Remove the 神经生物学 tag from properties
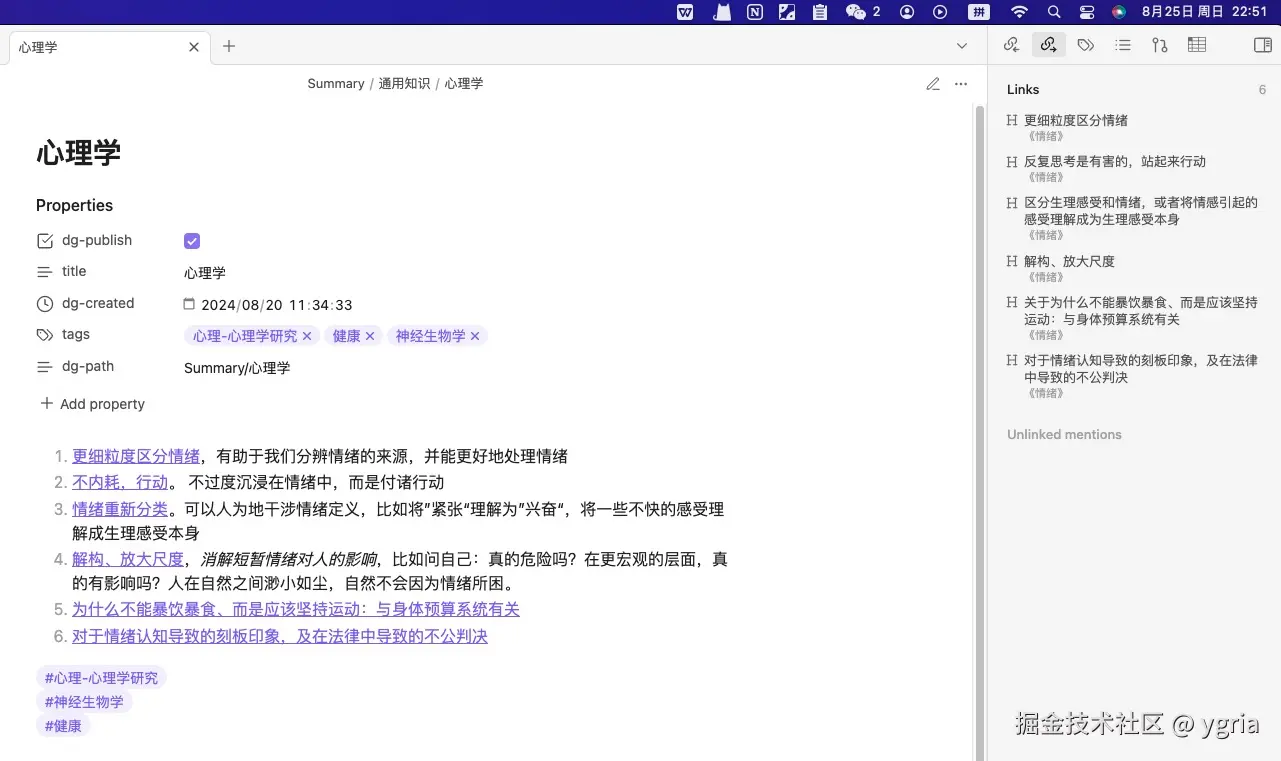This screenshot has width=1281, height=761. point(475,336)
